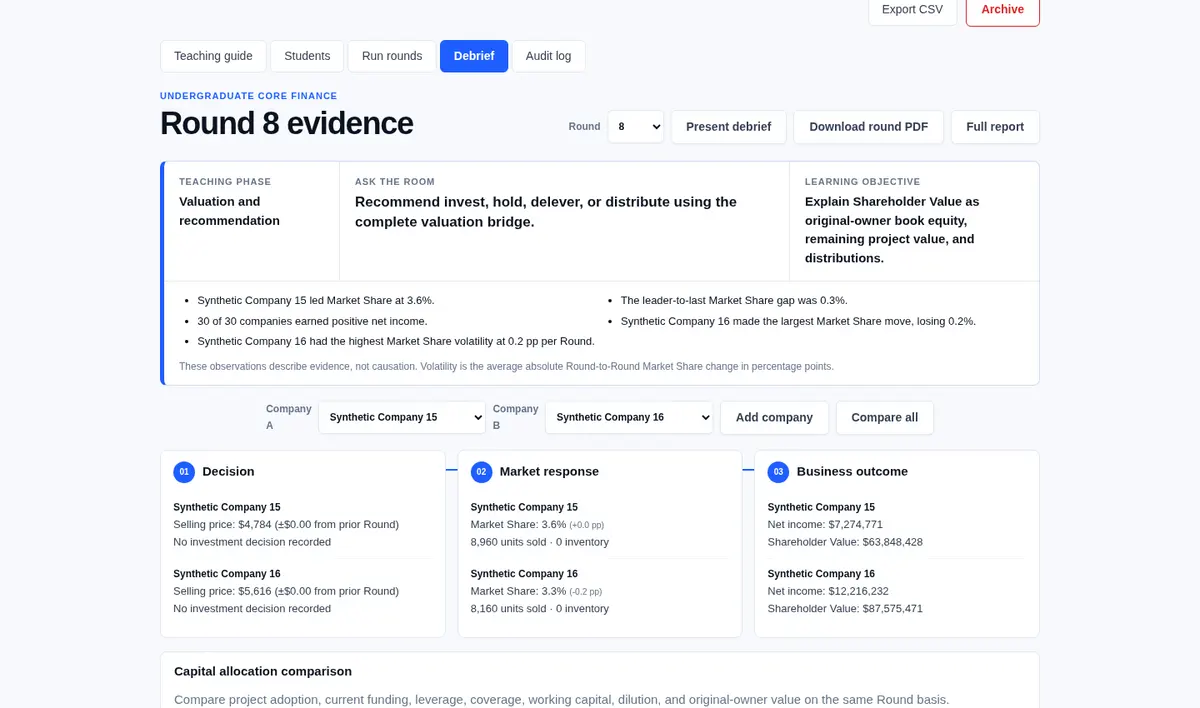Select the Market response card heading
The width and height of the screenshot is (1200, 708).
[549, 472]
